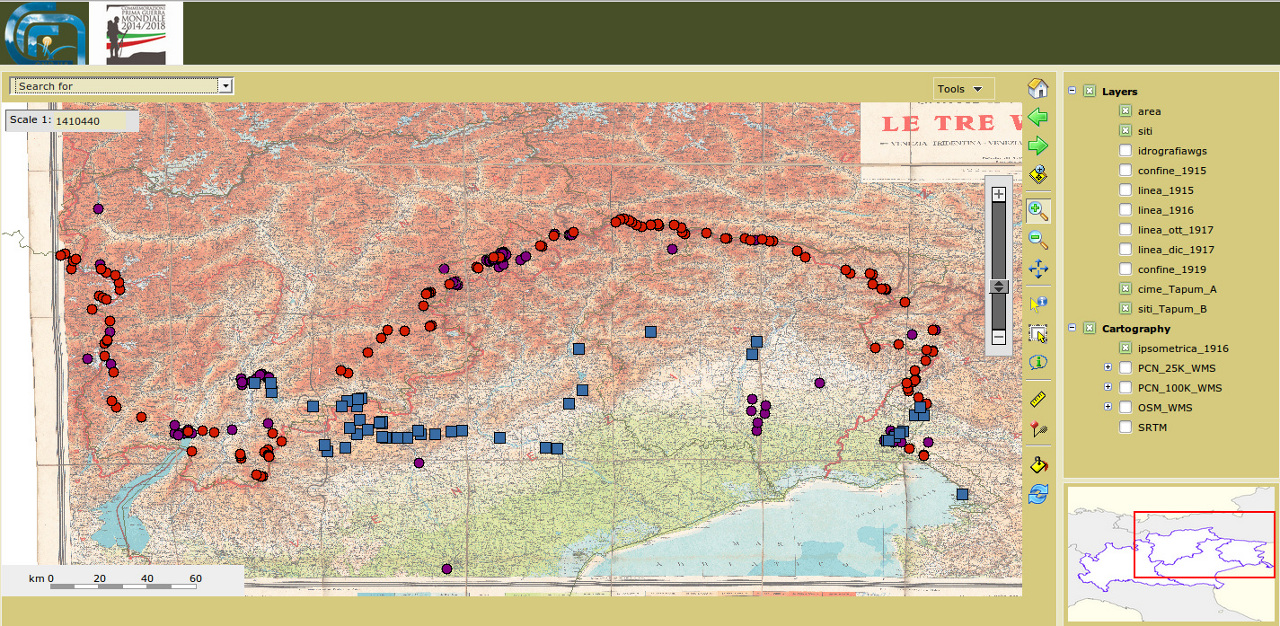Disable the cime_Tapum_A layer
This screenshot has height=626, width=1280.
click(1125, 289)
